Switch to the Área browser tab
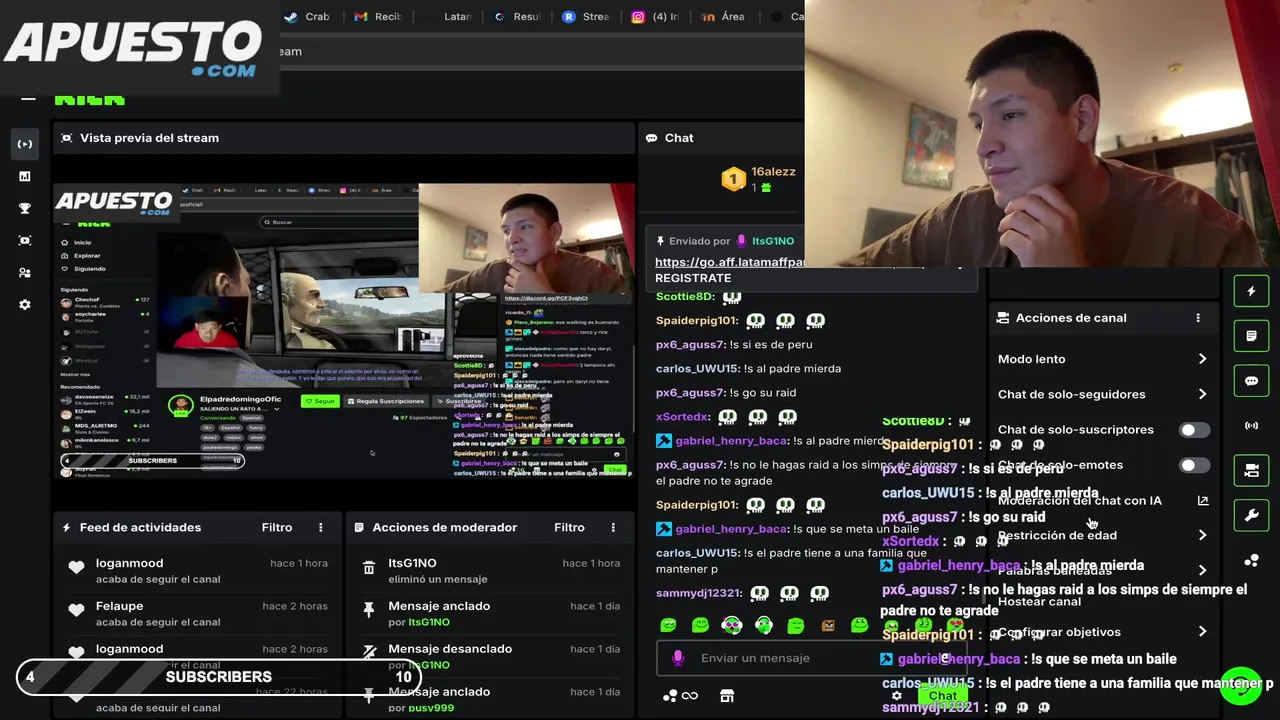Viewport: 1280px width, 720px height. pyautogui.click(x=724, y=16)
